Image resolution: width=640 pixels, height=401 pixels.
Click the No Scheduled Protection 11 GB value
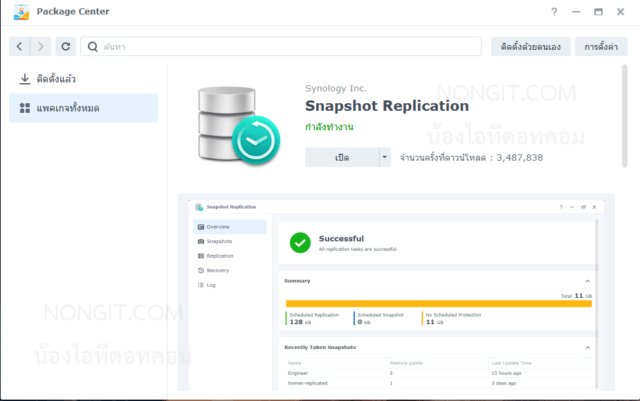(434, 322)
